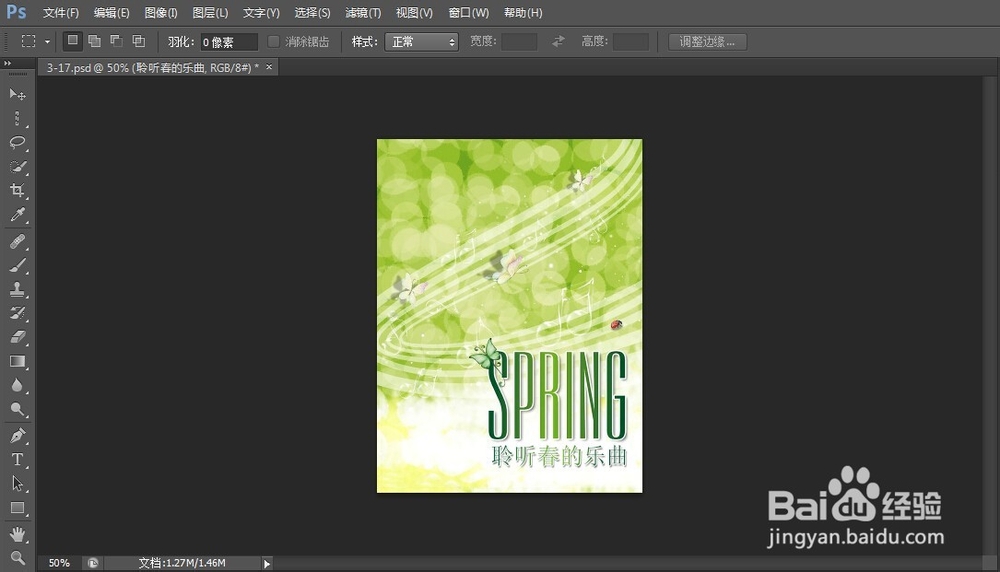The image size is (1000, 572).
Task: Open the 视图(V) menu
Action: 414,13
